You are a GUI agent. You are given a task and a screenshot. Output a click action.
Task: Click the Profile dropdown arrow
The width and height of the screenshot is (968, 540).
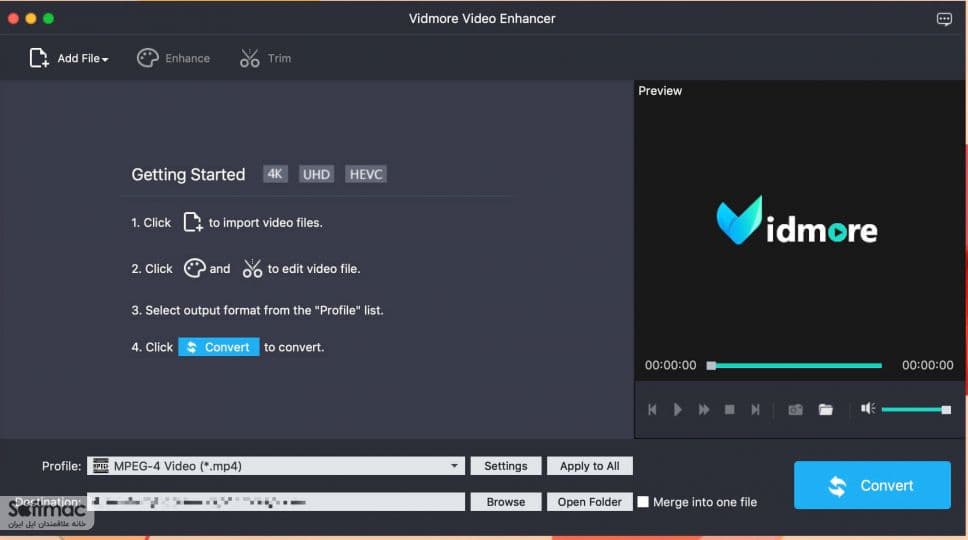(454, 466)
